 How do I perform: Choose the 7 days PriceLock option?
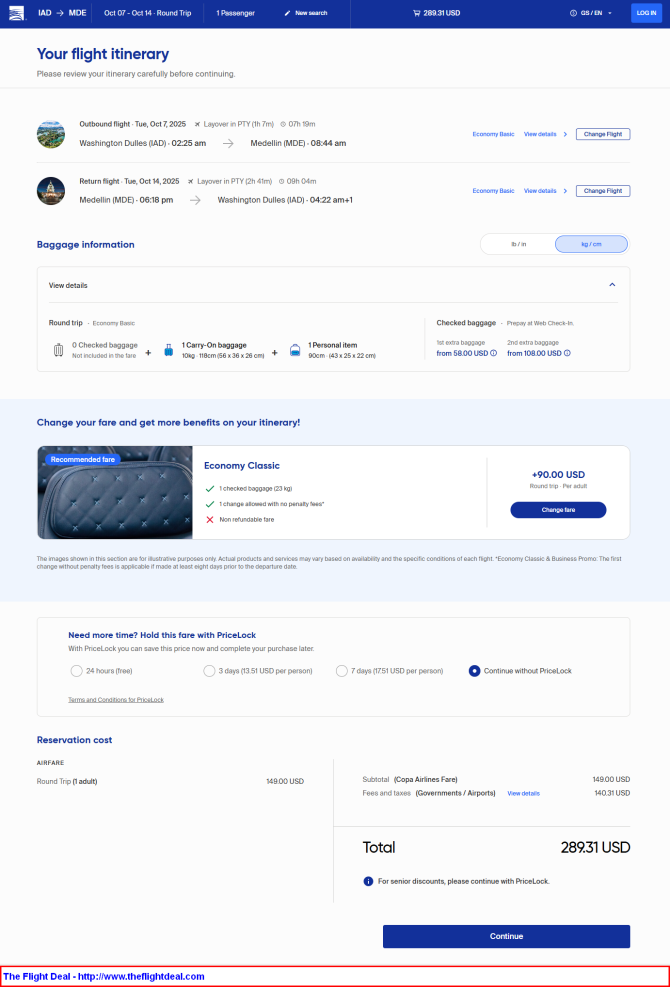341,671
